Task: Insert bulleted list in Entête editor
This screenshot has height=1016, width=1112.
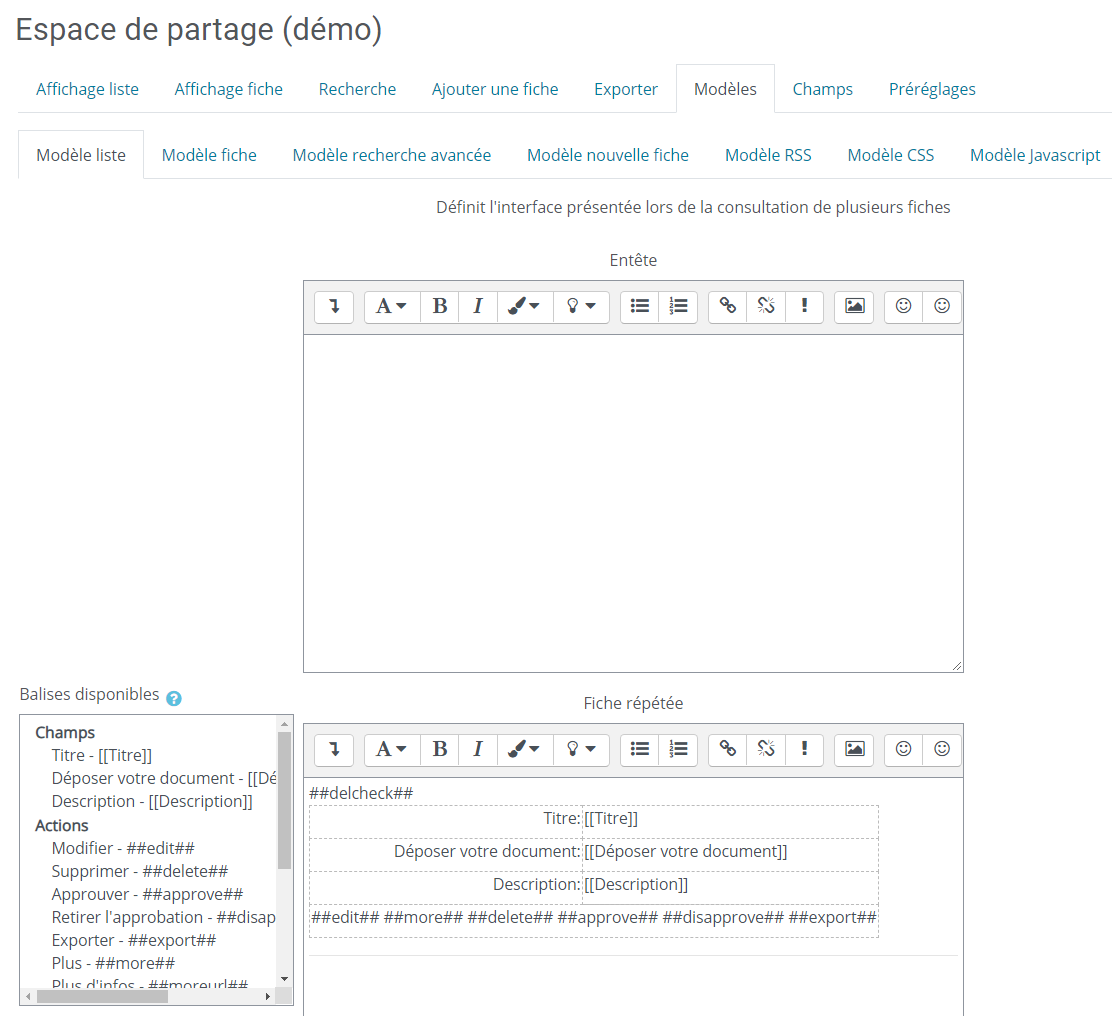Action: pyautogui.click(x=640, y=307)
